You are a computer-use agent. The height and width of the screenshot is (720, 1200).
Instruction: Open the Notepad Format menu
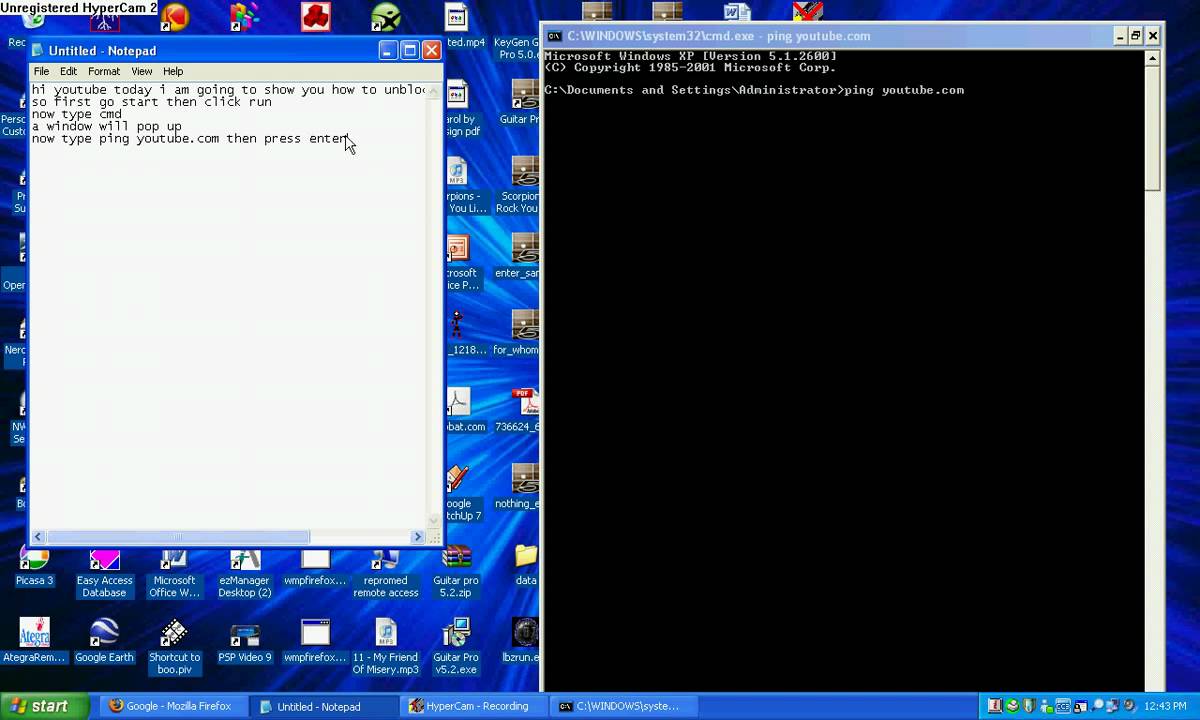[104, 71]
